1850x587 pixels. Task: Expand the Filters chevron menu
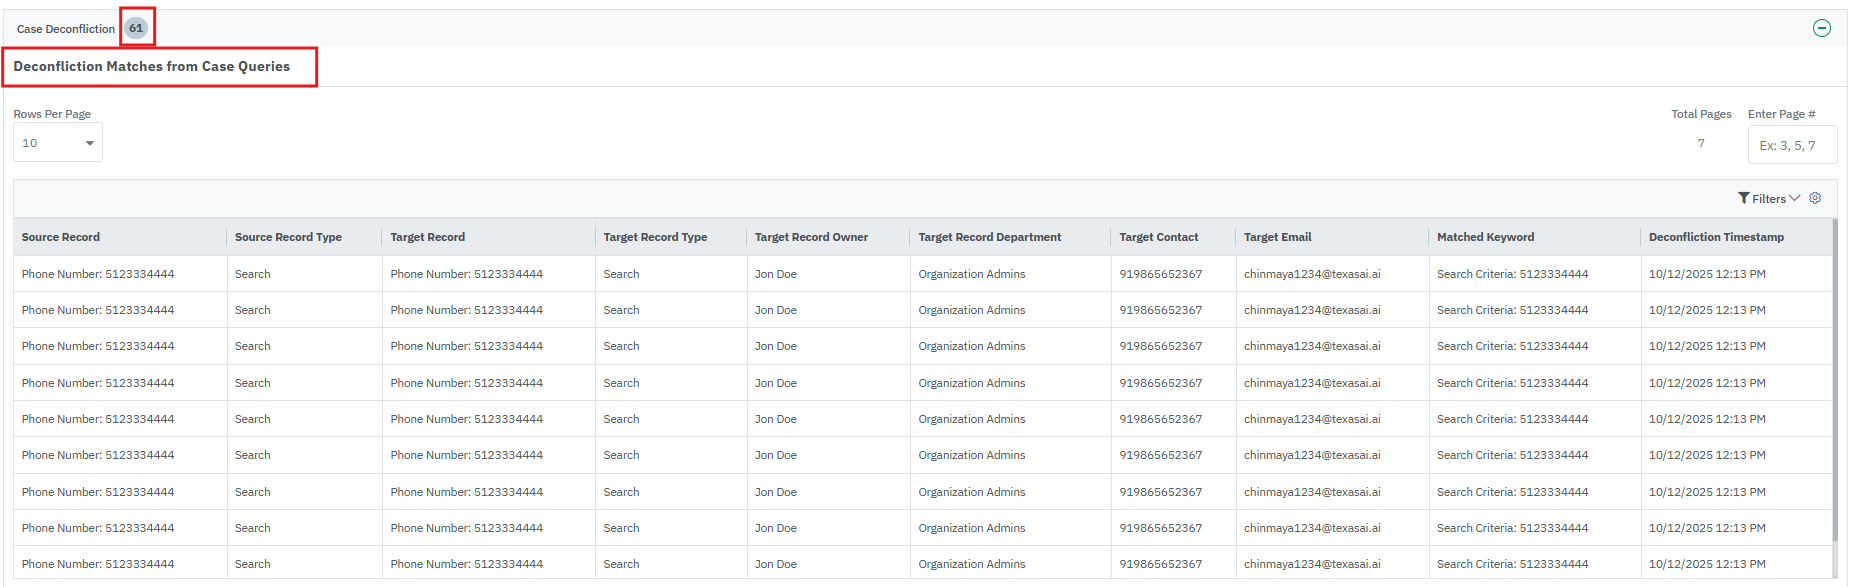click(1794, 198)
